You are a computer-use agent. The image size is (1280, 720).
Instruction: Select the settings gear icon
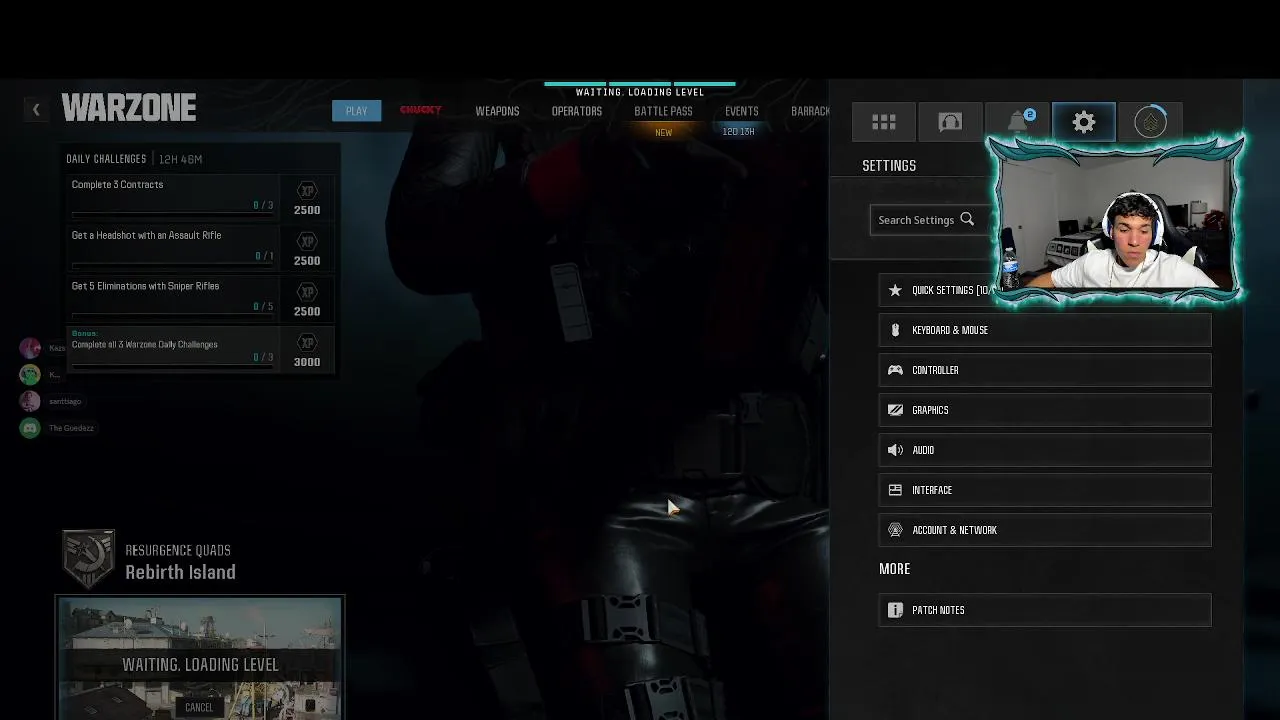1084,122
